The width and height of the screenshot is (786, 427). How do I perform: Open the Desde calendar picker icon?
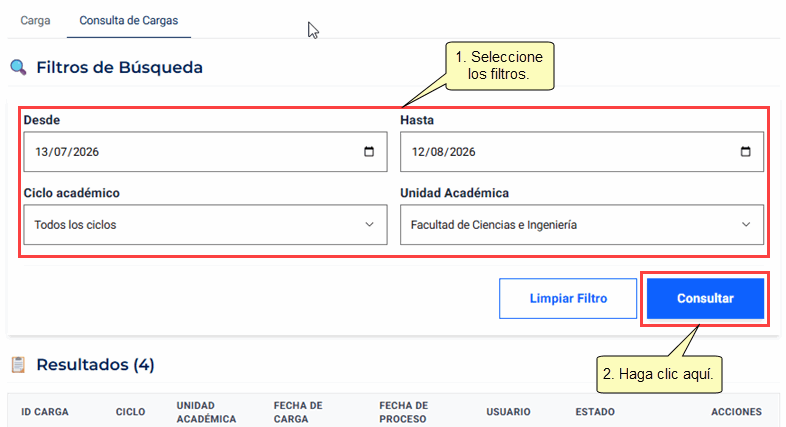[x=369, y=151]
